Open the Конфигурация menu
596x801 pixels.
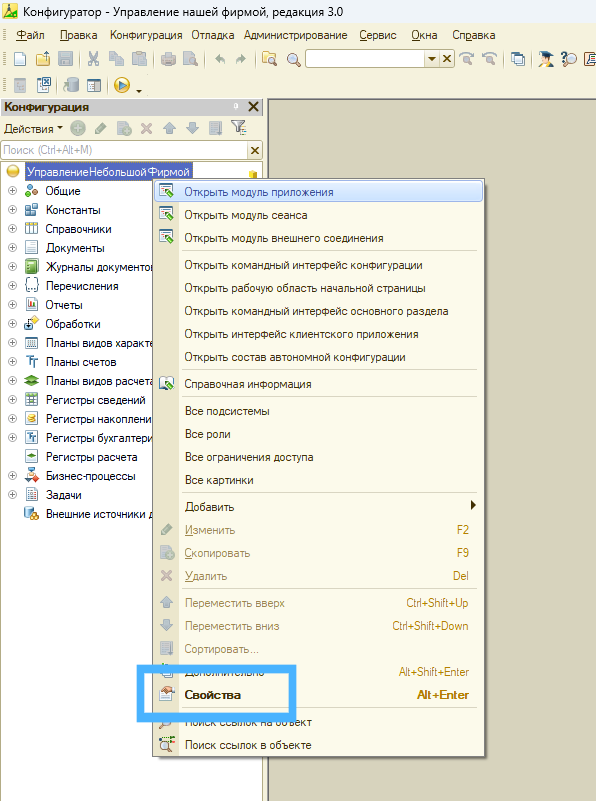(146, 35)
